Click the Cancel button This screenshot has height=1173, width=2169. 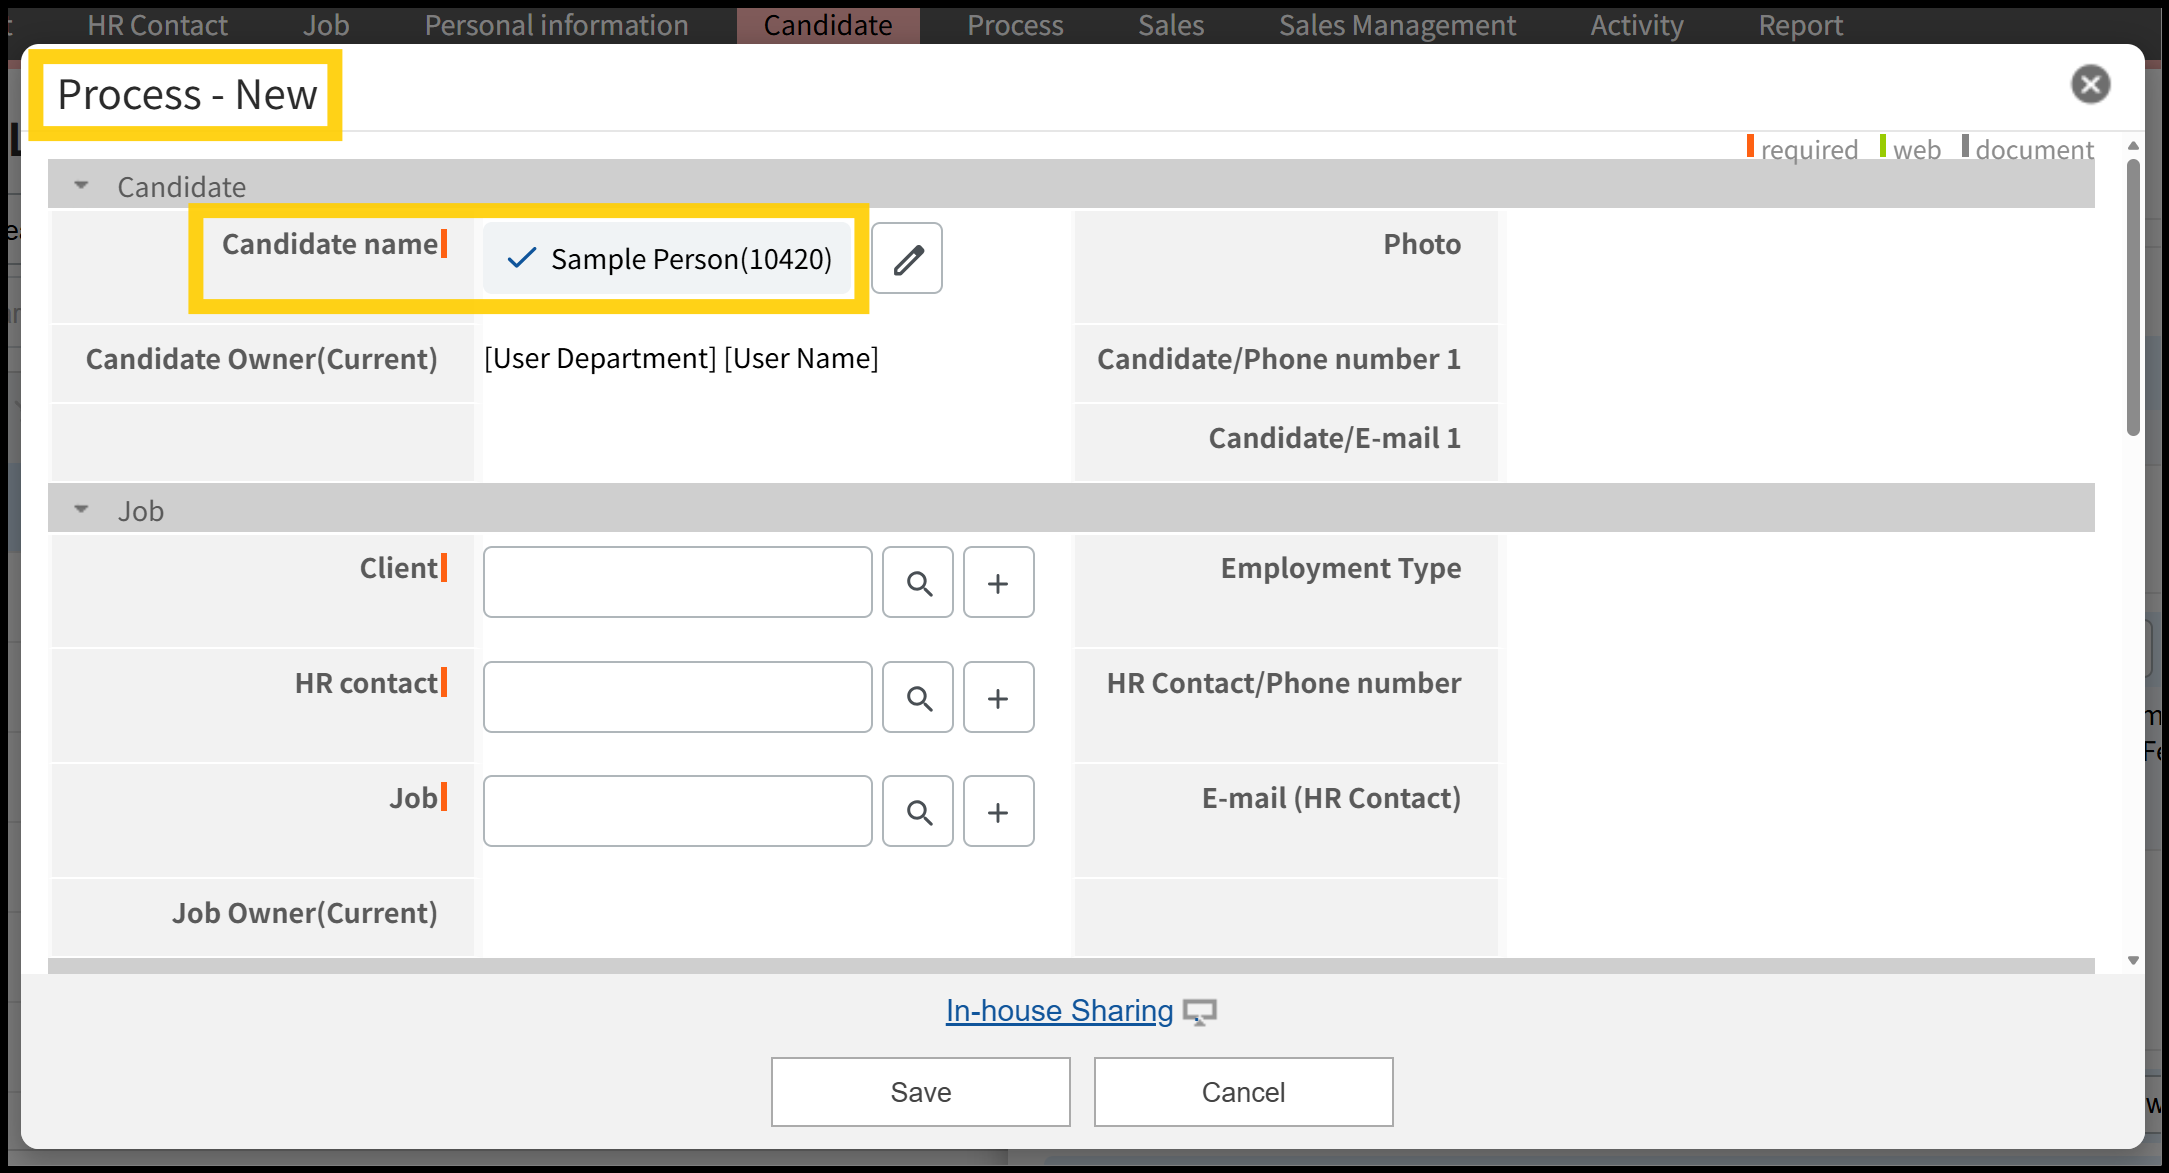coord(1243,1092)
